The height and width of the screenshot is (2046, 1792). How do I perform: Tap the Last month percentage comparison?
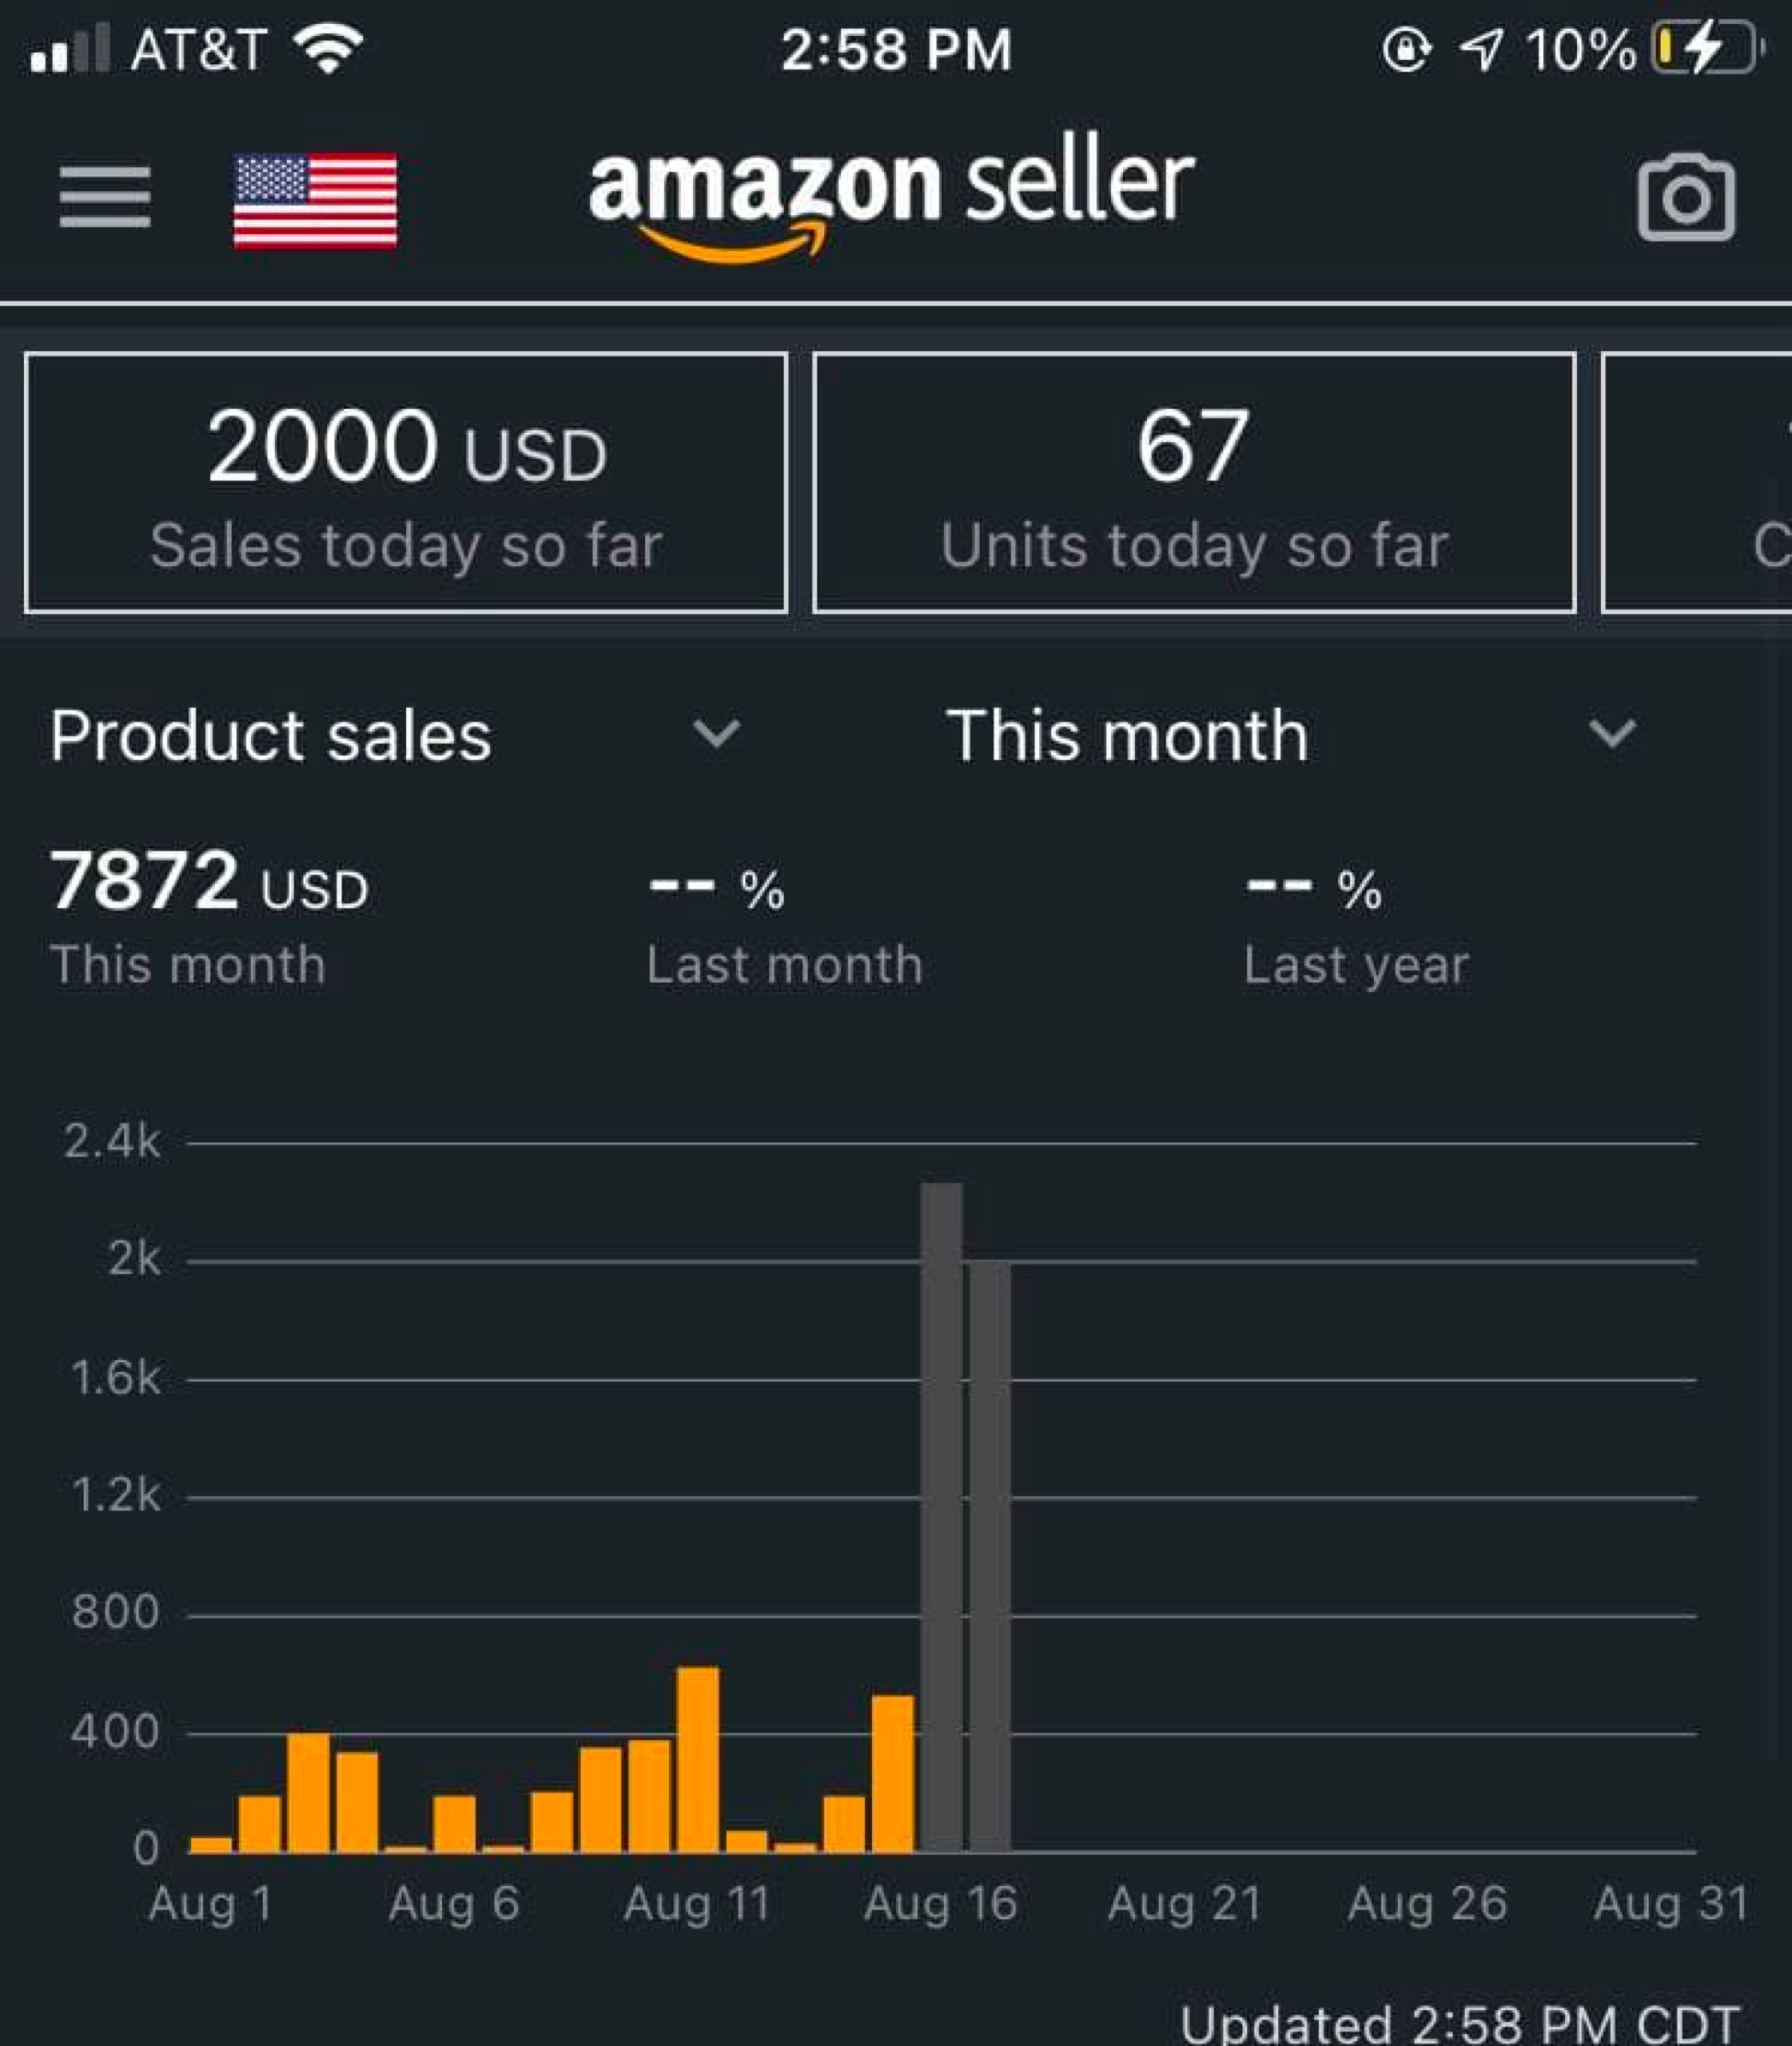tap(716, 888)
